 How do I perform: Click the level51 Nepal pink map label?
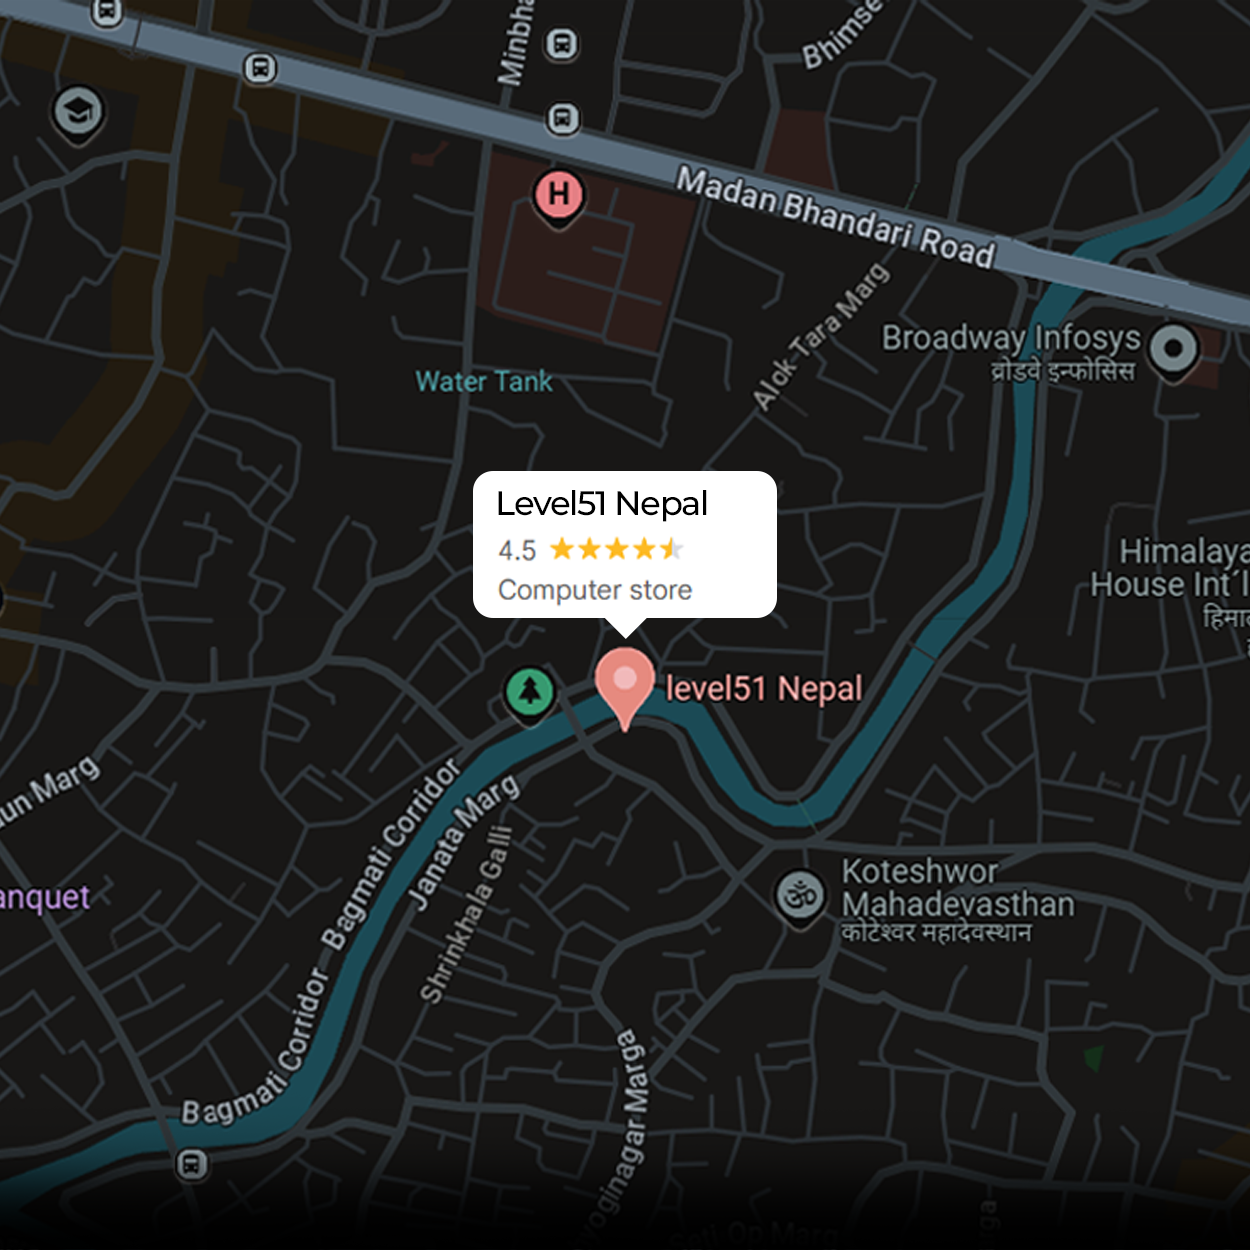pos(764,689)
